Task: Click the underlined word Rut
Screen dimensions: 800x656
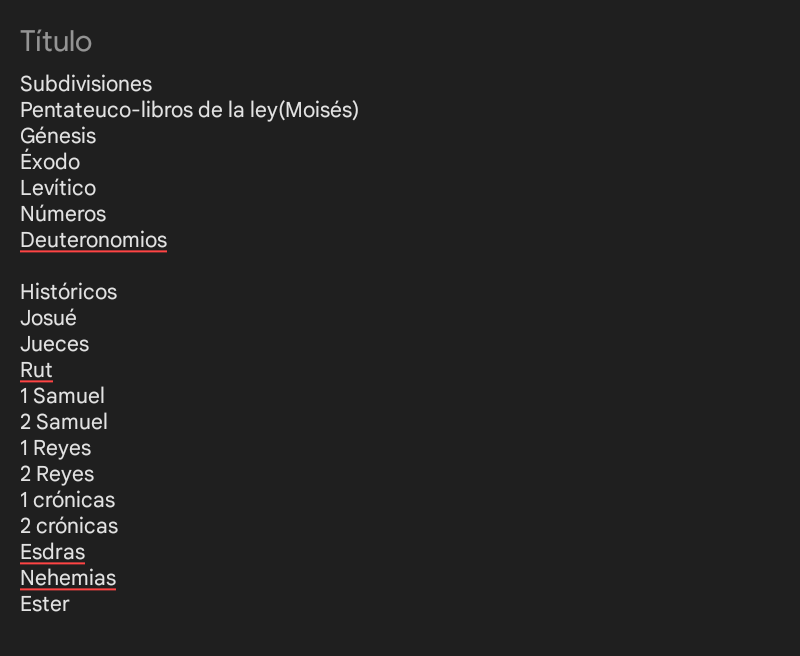Action: coord(36,370)
